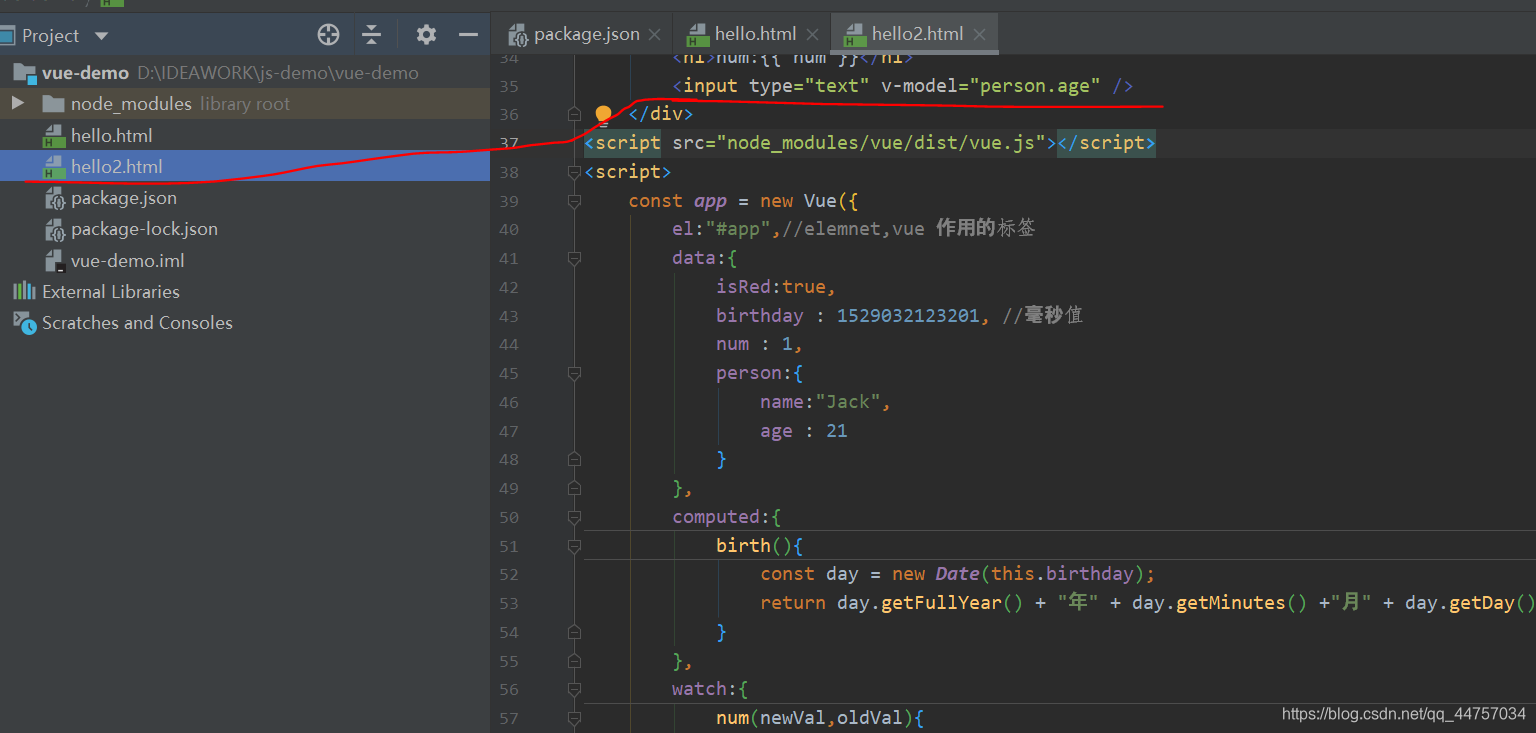Click the Scratches and Consoles icon
Screen dimensions: 1536x733
[x=24, y=323]
